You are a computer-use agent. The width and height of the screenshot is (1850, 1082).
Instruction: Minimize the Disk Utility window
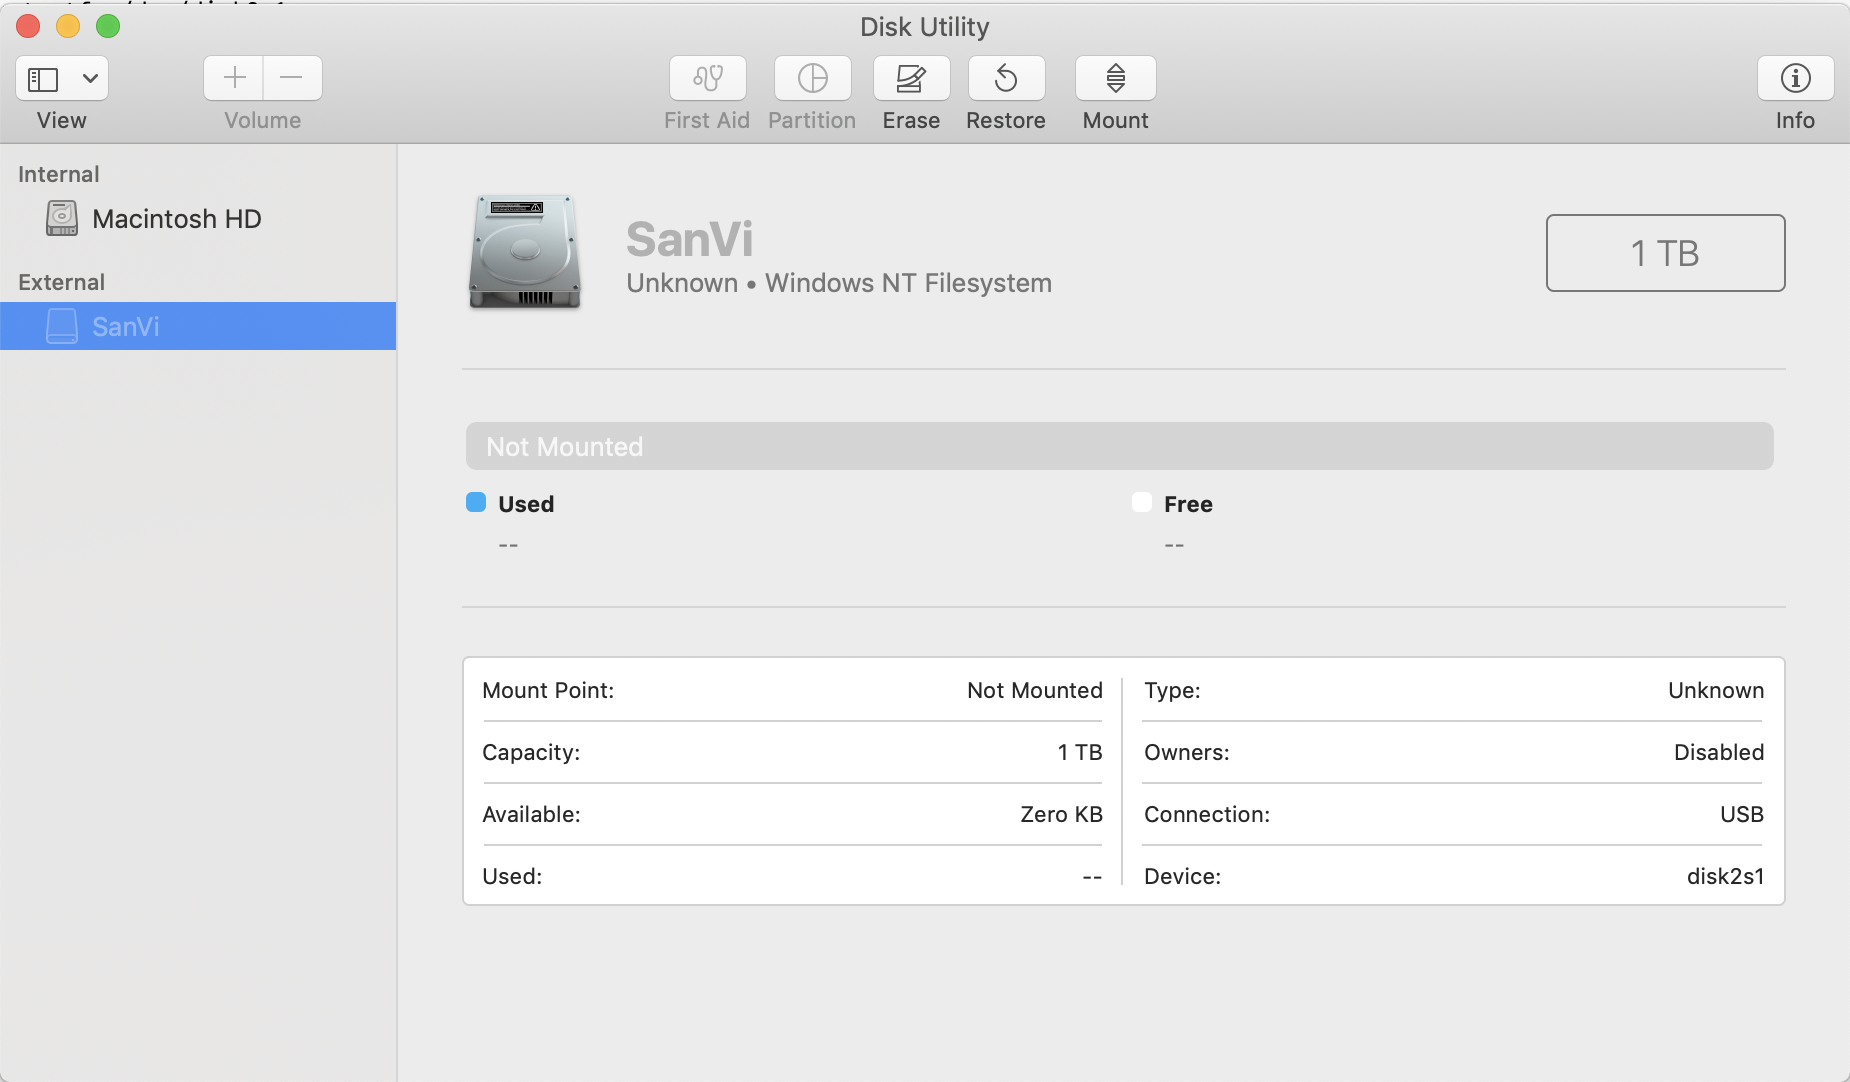pos(68,27)
